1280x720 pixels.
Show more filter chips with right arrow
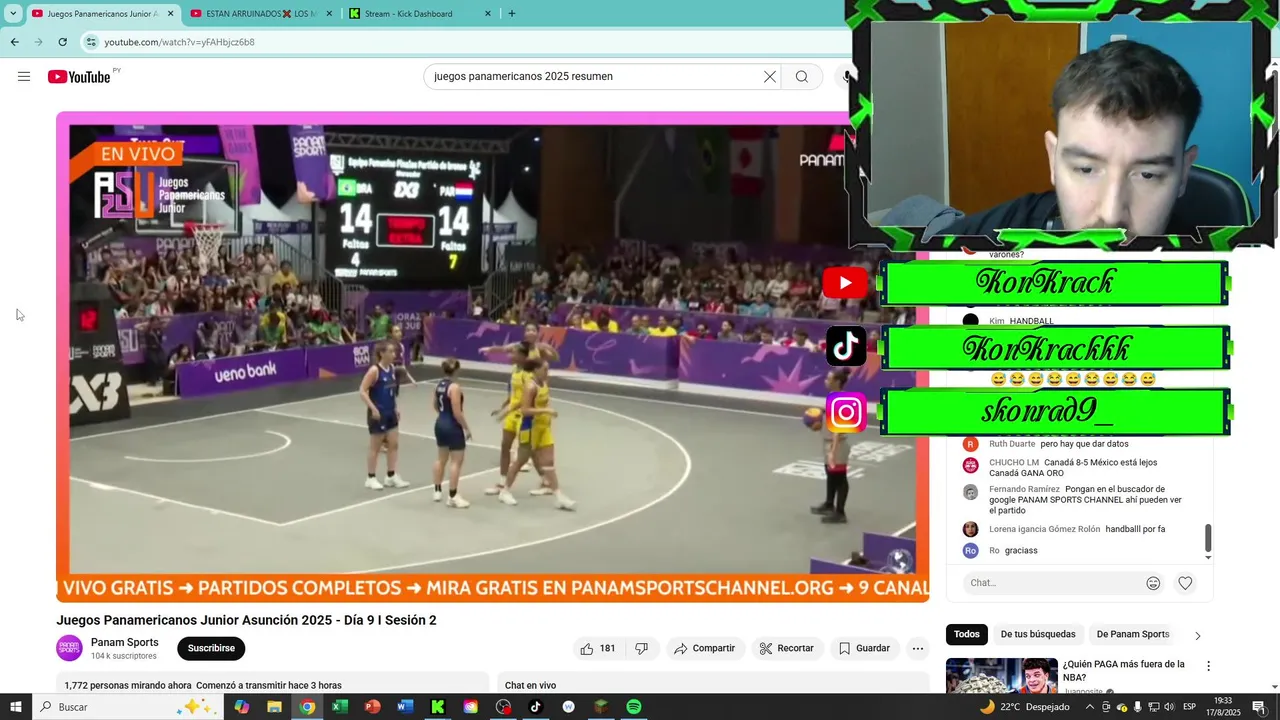coord(1197,635)
